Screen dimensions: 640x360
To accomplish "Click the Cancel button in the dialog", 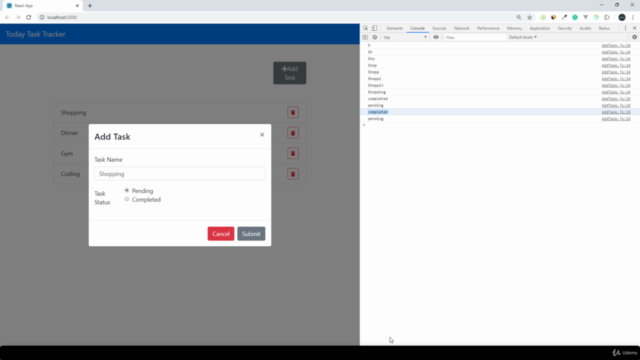I will 221,234.
